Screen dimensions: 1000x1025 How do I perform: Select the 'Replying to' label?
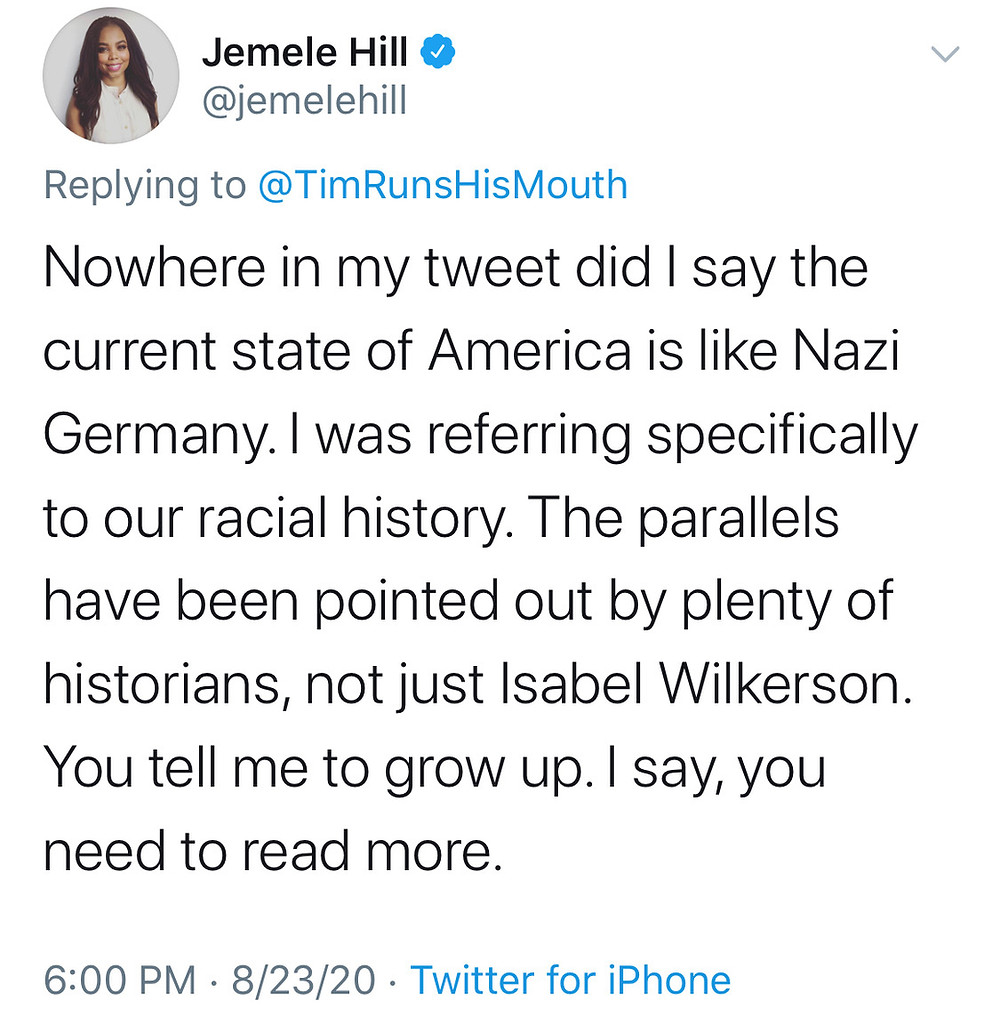145,186
